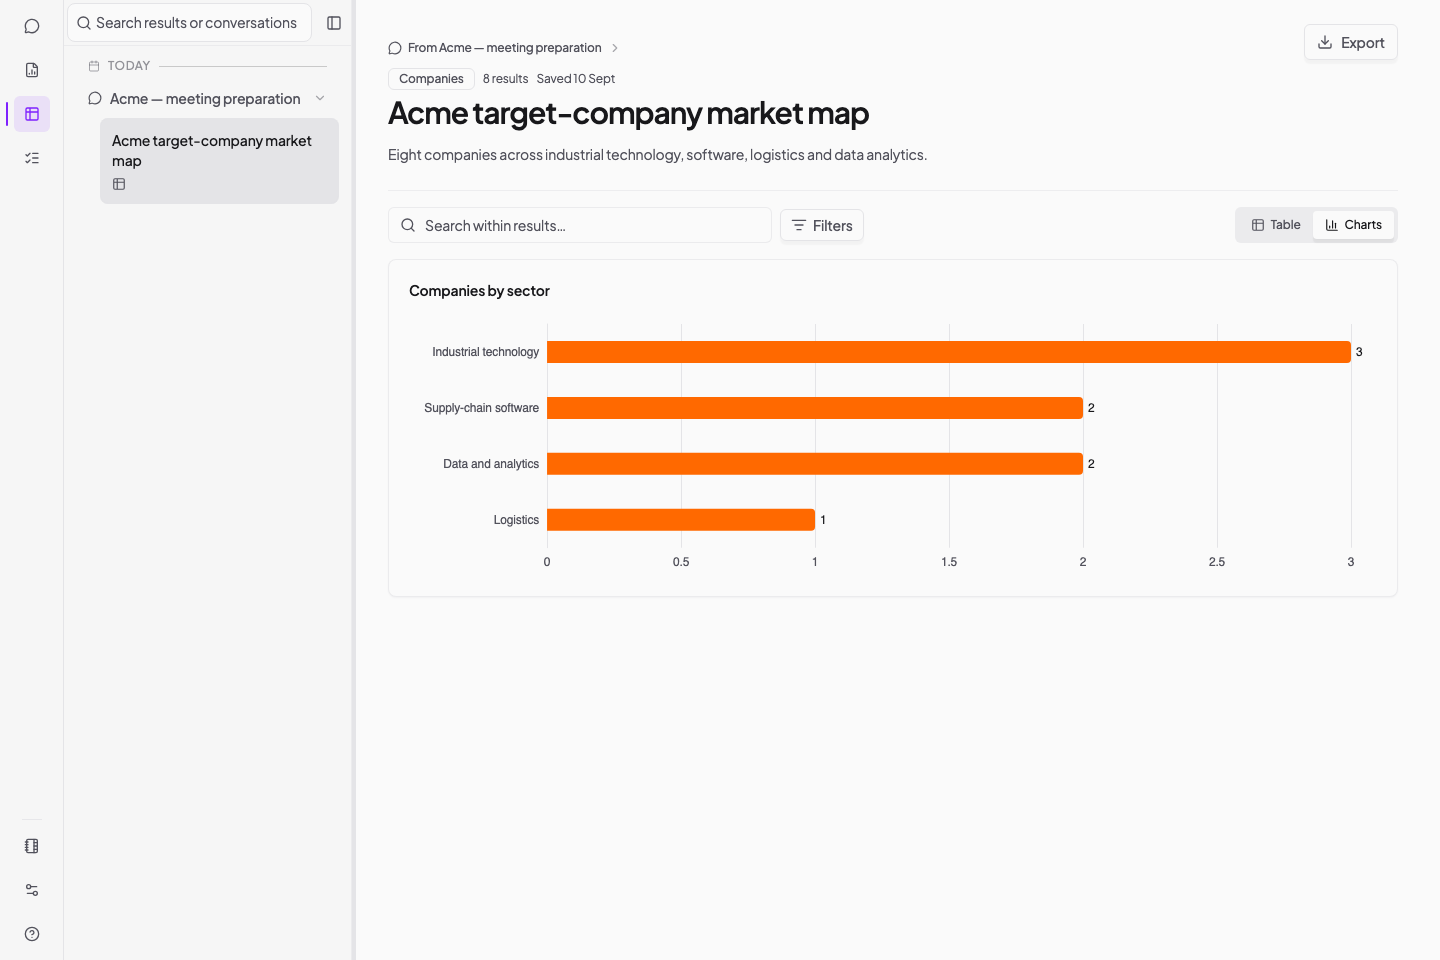Click the Data and analytics bar
Screen dimensions: 1440x960
click(815, 464)
